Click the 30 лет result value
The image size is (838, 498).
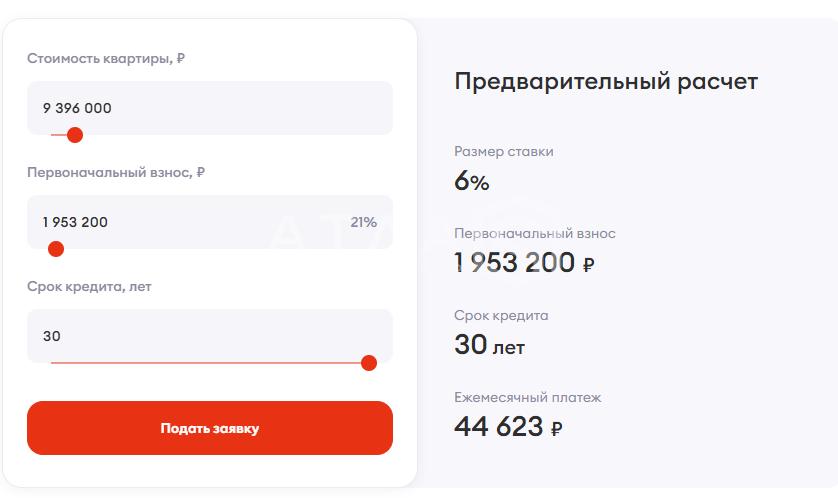(489, 345)
